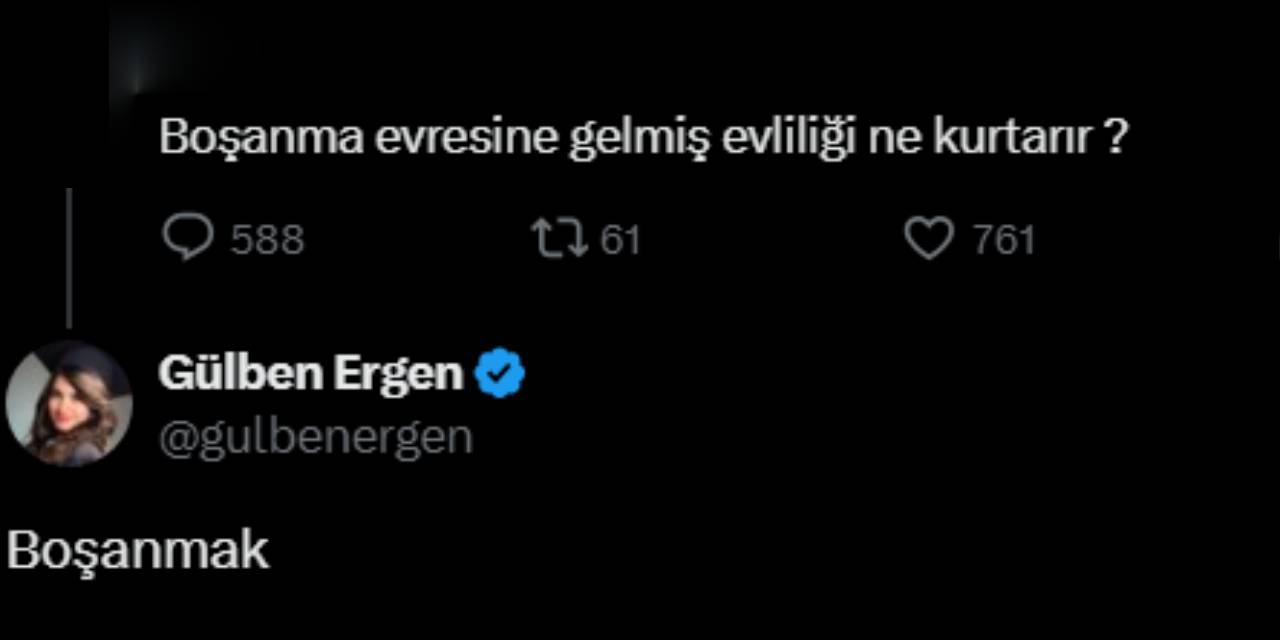1280x640 pixels.
Task: Click the question mark ending the tweet
Action: tap(1116, 138)
